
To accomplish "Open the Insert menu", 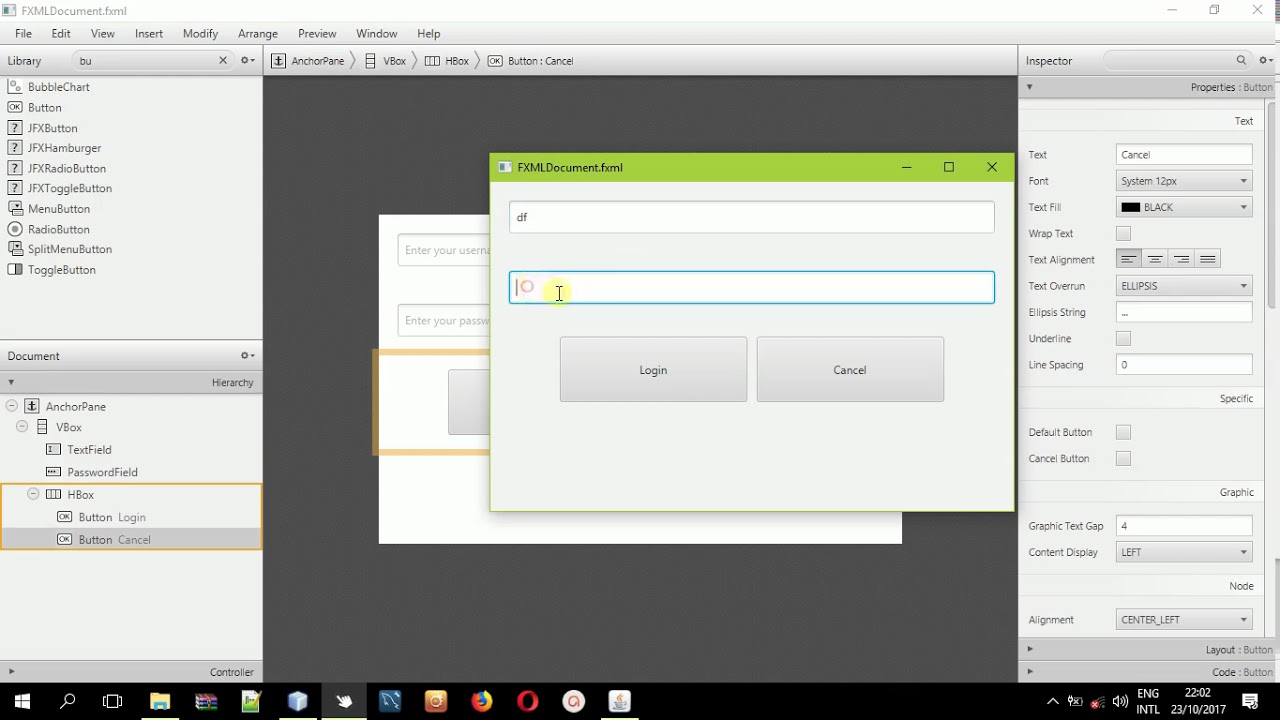I will pos(149,33).
